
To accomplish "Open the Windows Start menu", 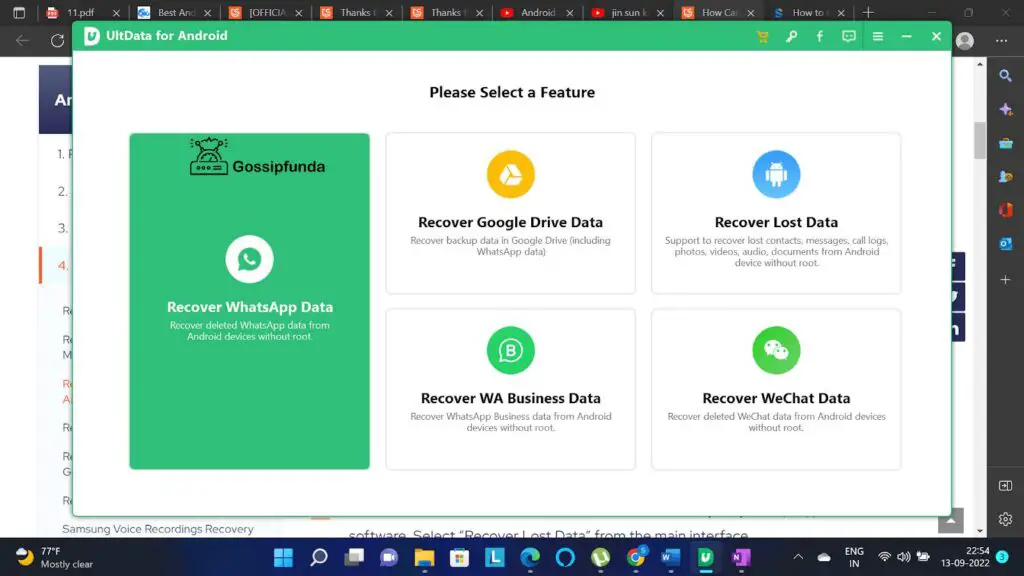I will coord(283,557).
